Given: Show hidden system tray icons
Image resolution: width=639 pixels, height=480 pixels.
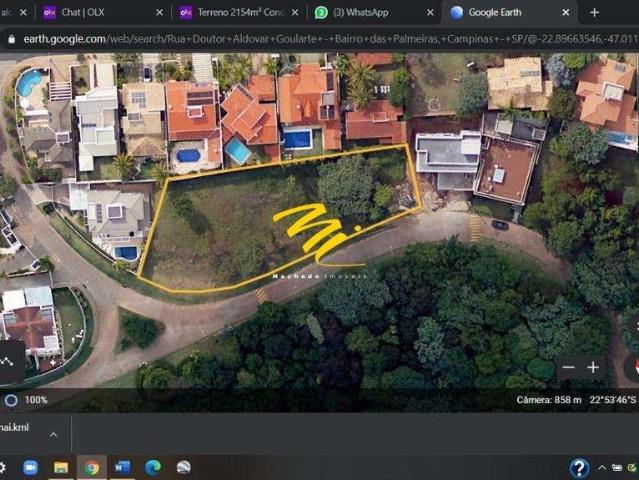Looking at the screenshot, I should coord(602,468).
